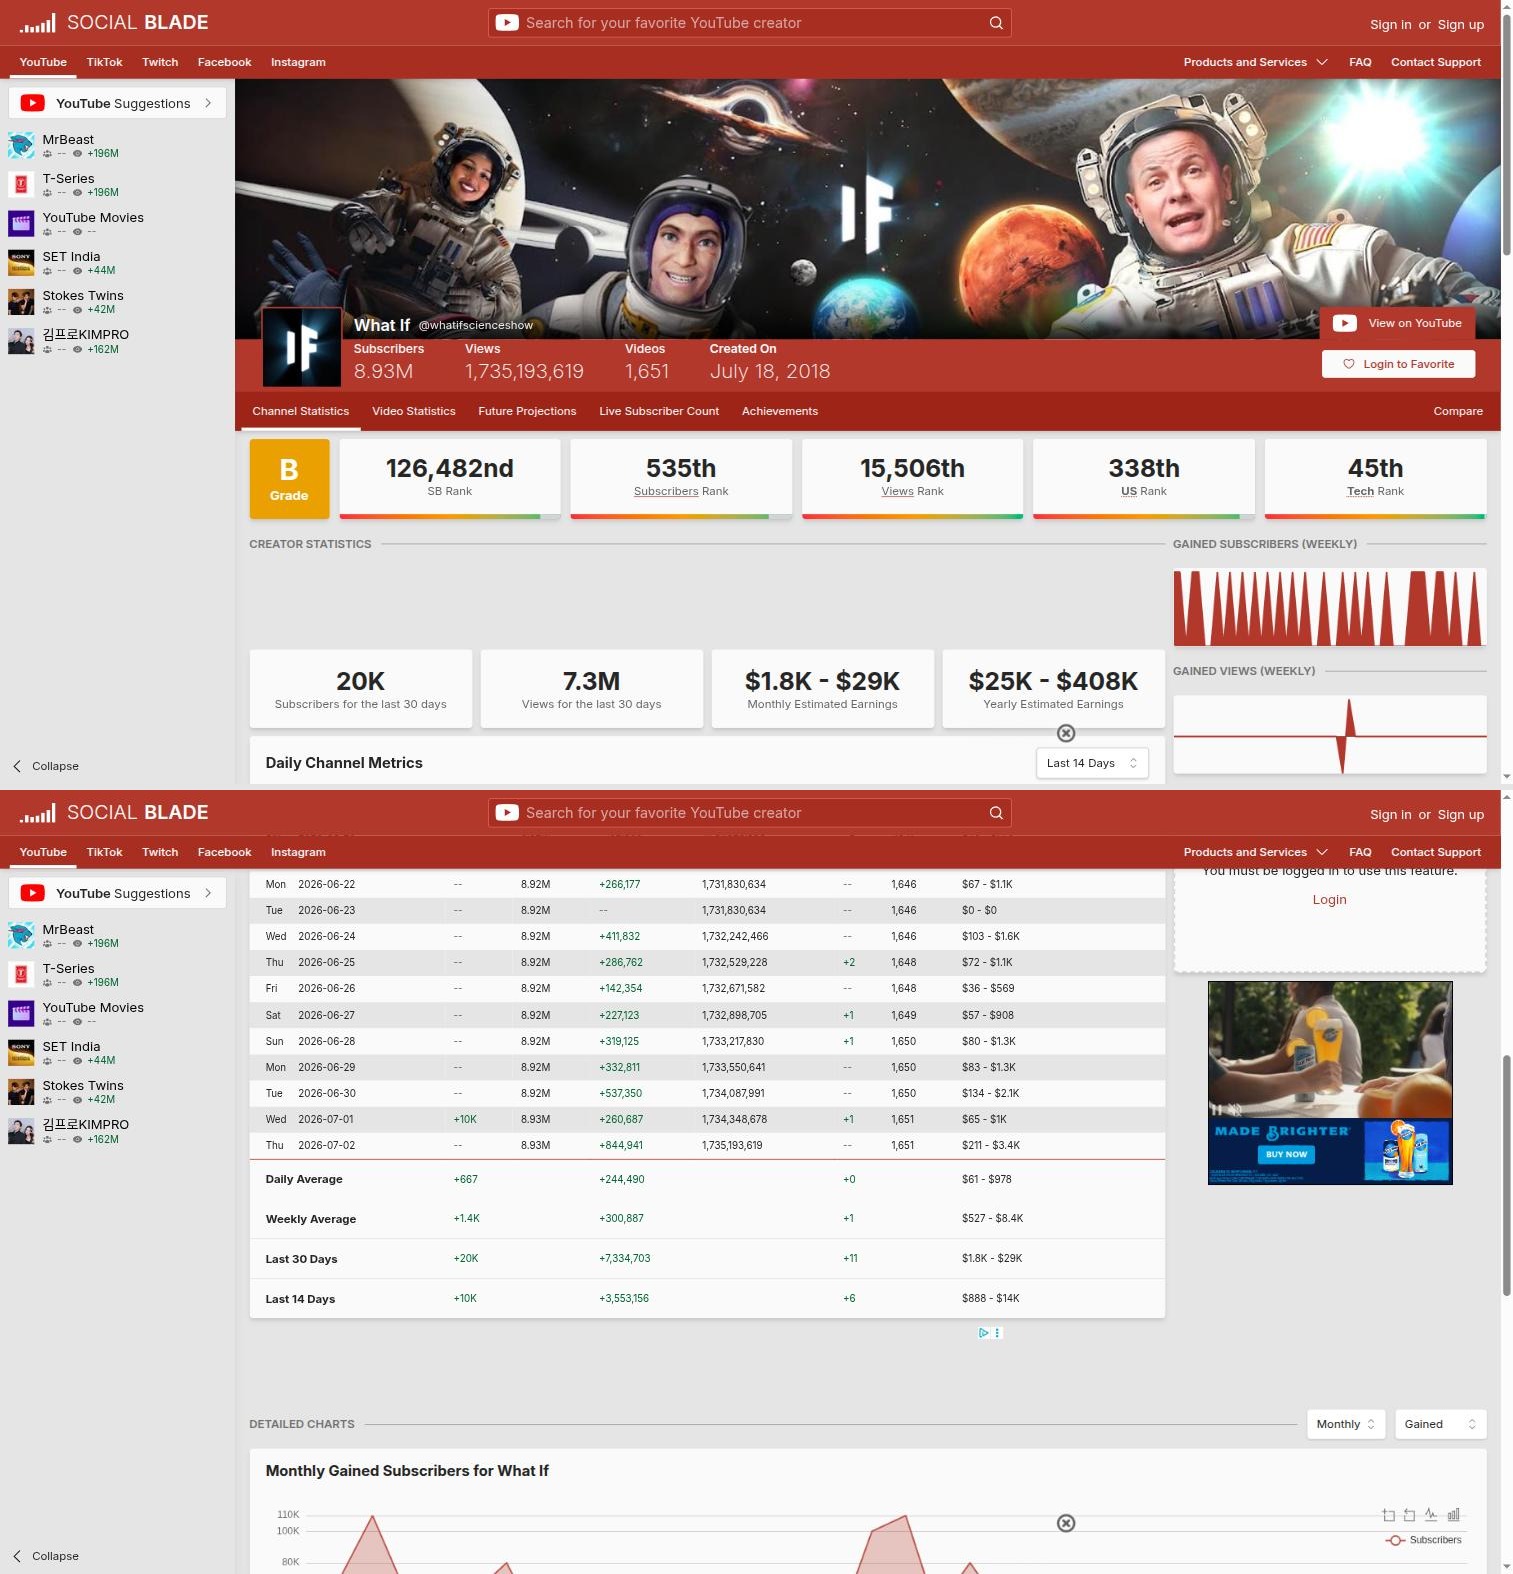Viewport: 1513px width, 1574px height.
Task: Close overlay via X near Daily Channel Metrics
Action: pyautogui.click(x=1066, y=734)
